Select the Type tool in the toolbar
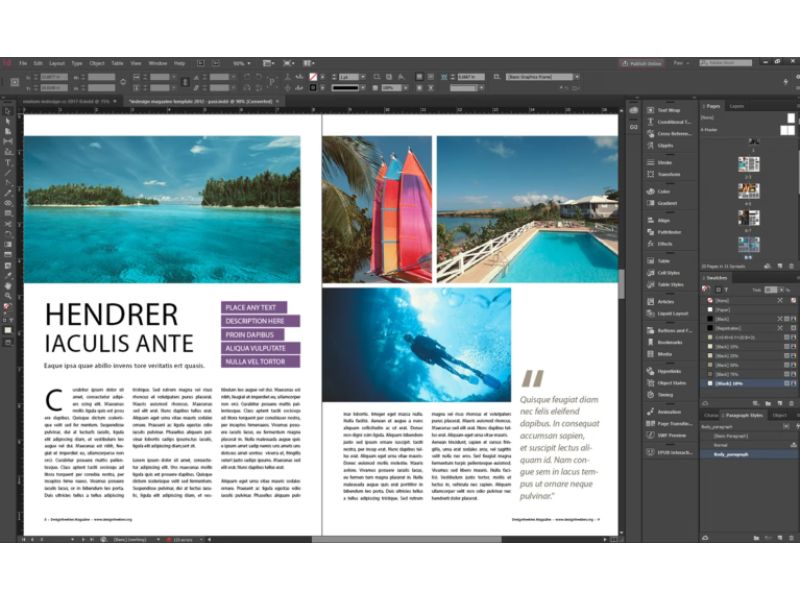The image size is (800, 600). pos(8,163)
